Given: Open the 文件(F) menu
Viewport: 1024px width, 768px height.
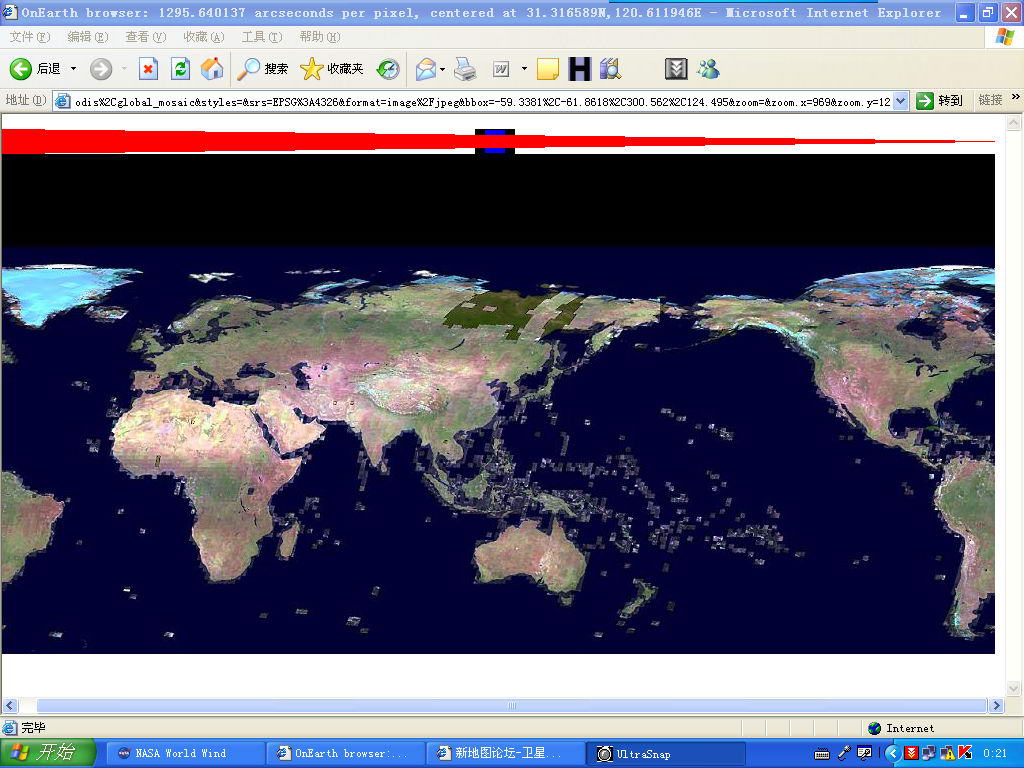Looking at the screenshot, I should (x=29, y=37).
